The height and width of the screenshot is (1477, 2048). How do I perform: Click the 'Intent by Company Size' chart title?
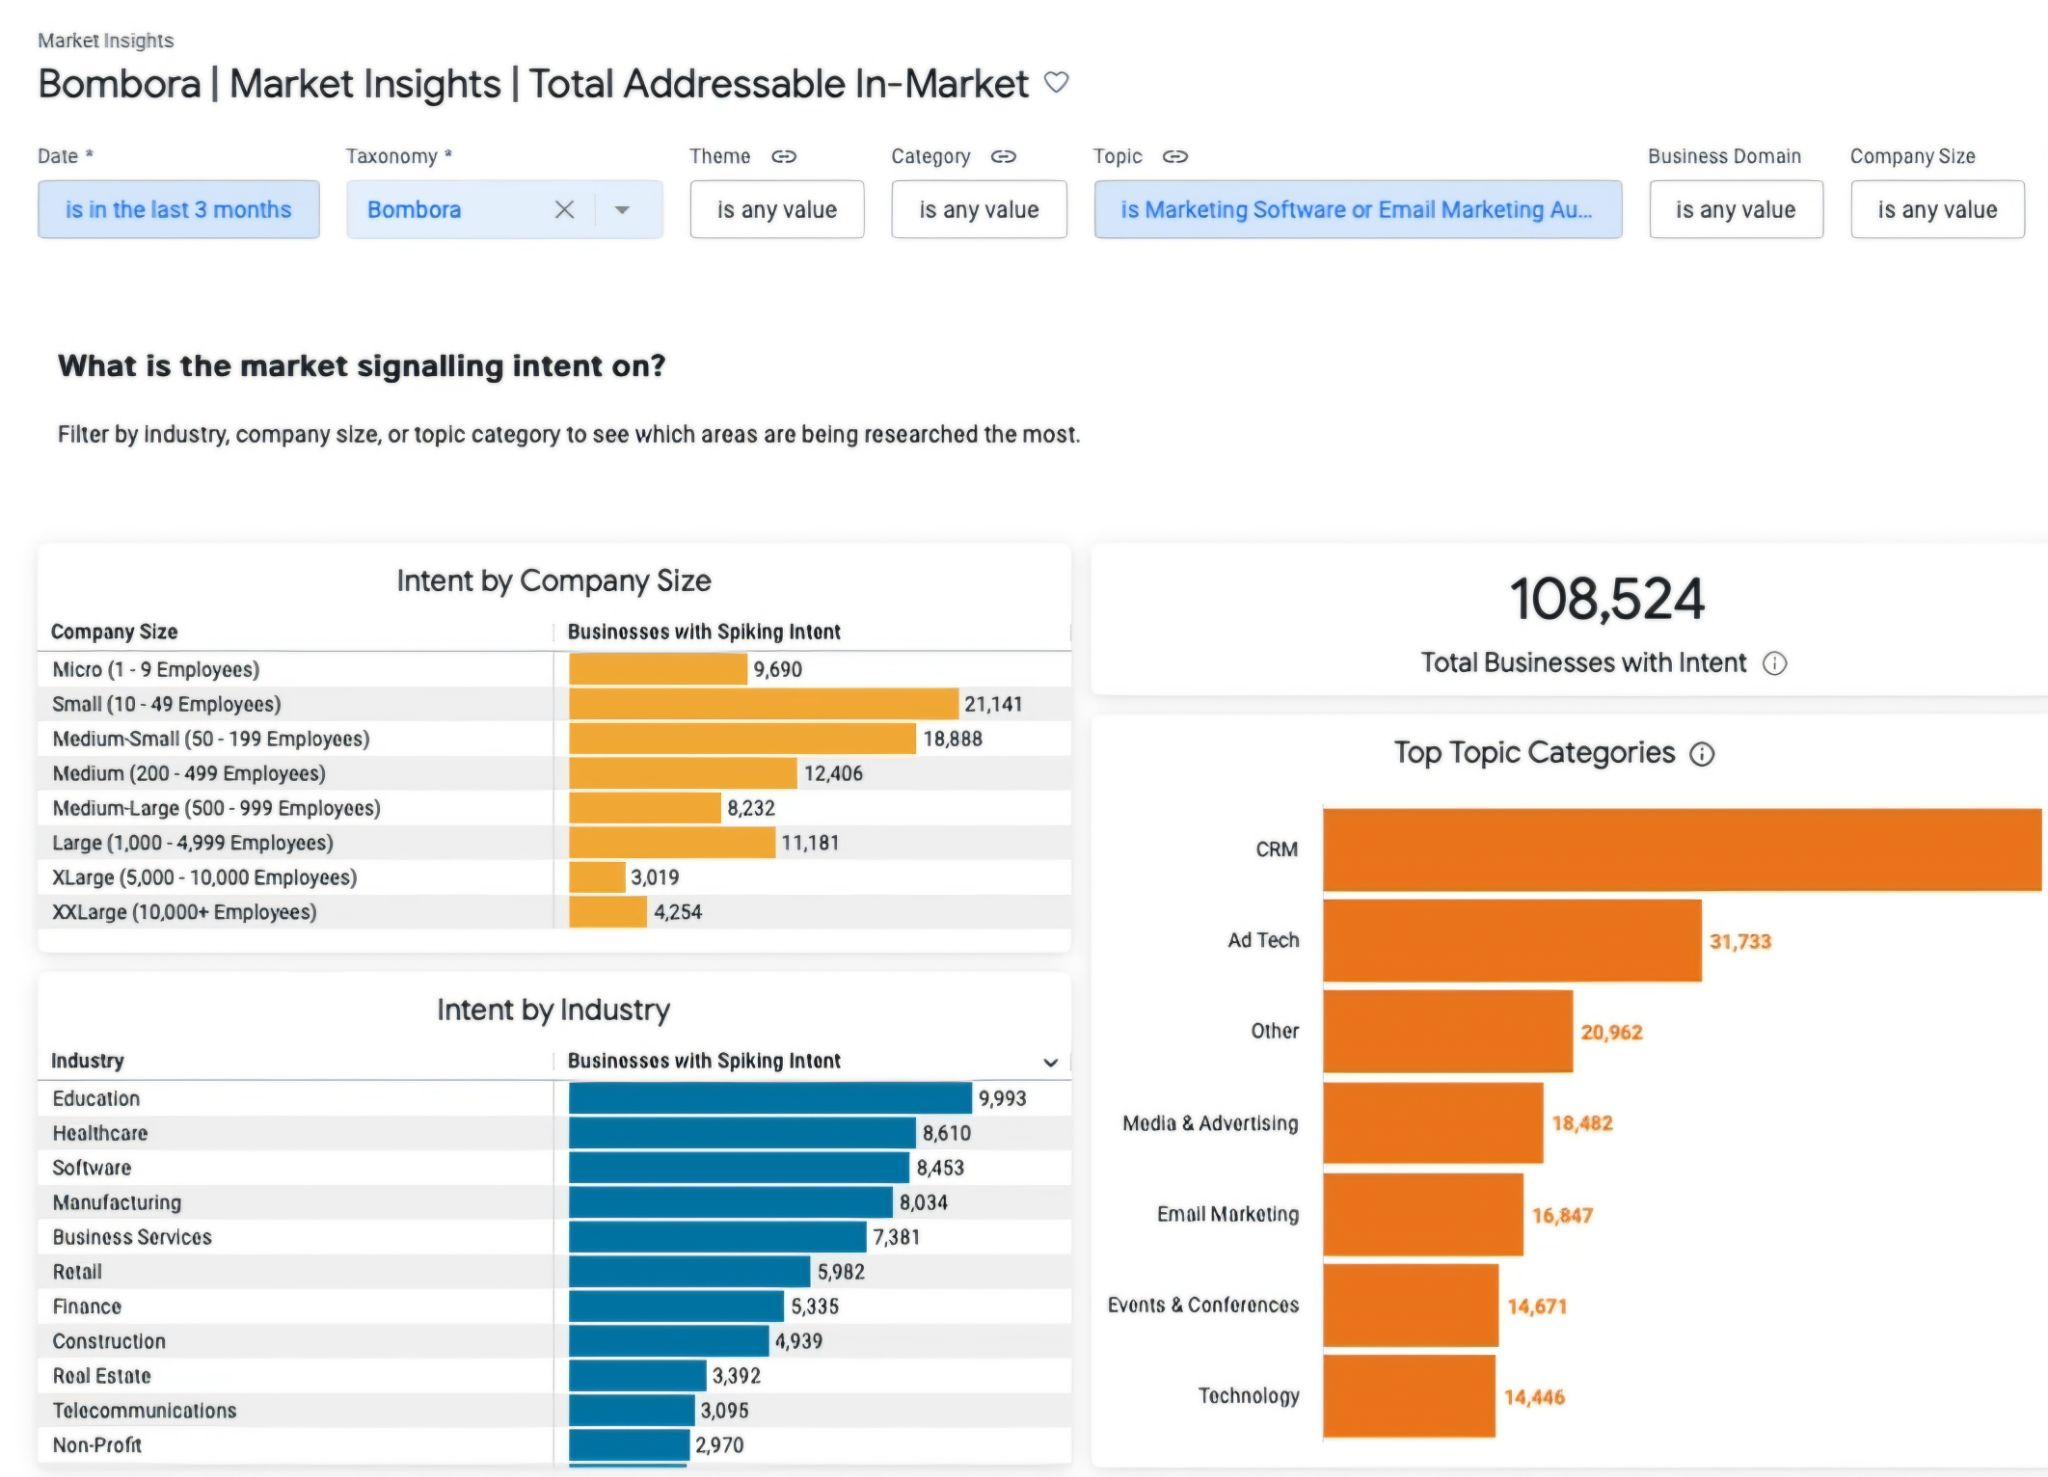click(554, 581)
